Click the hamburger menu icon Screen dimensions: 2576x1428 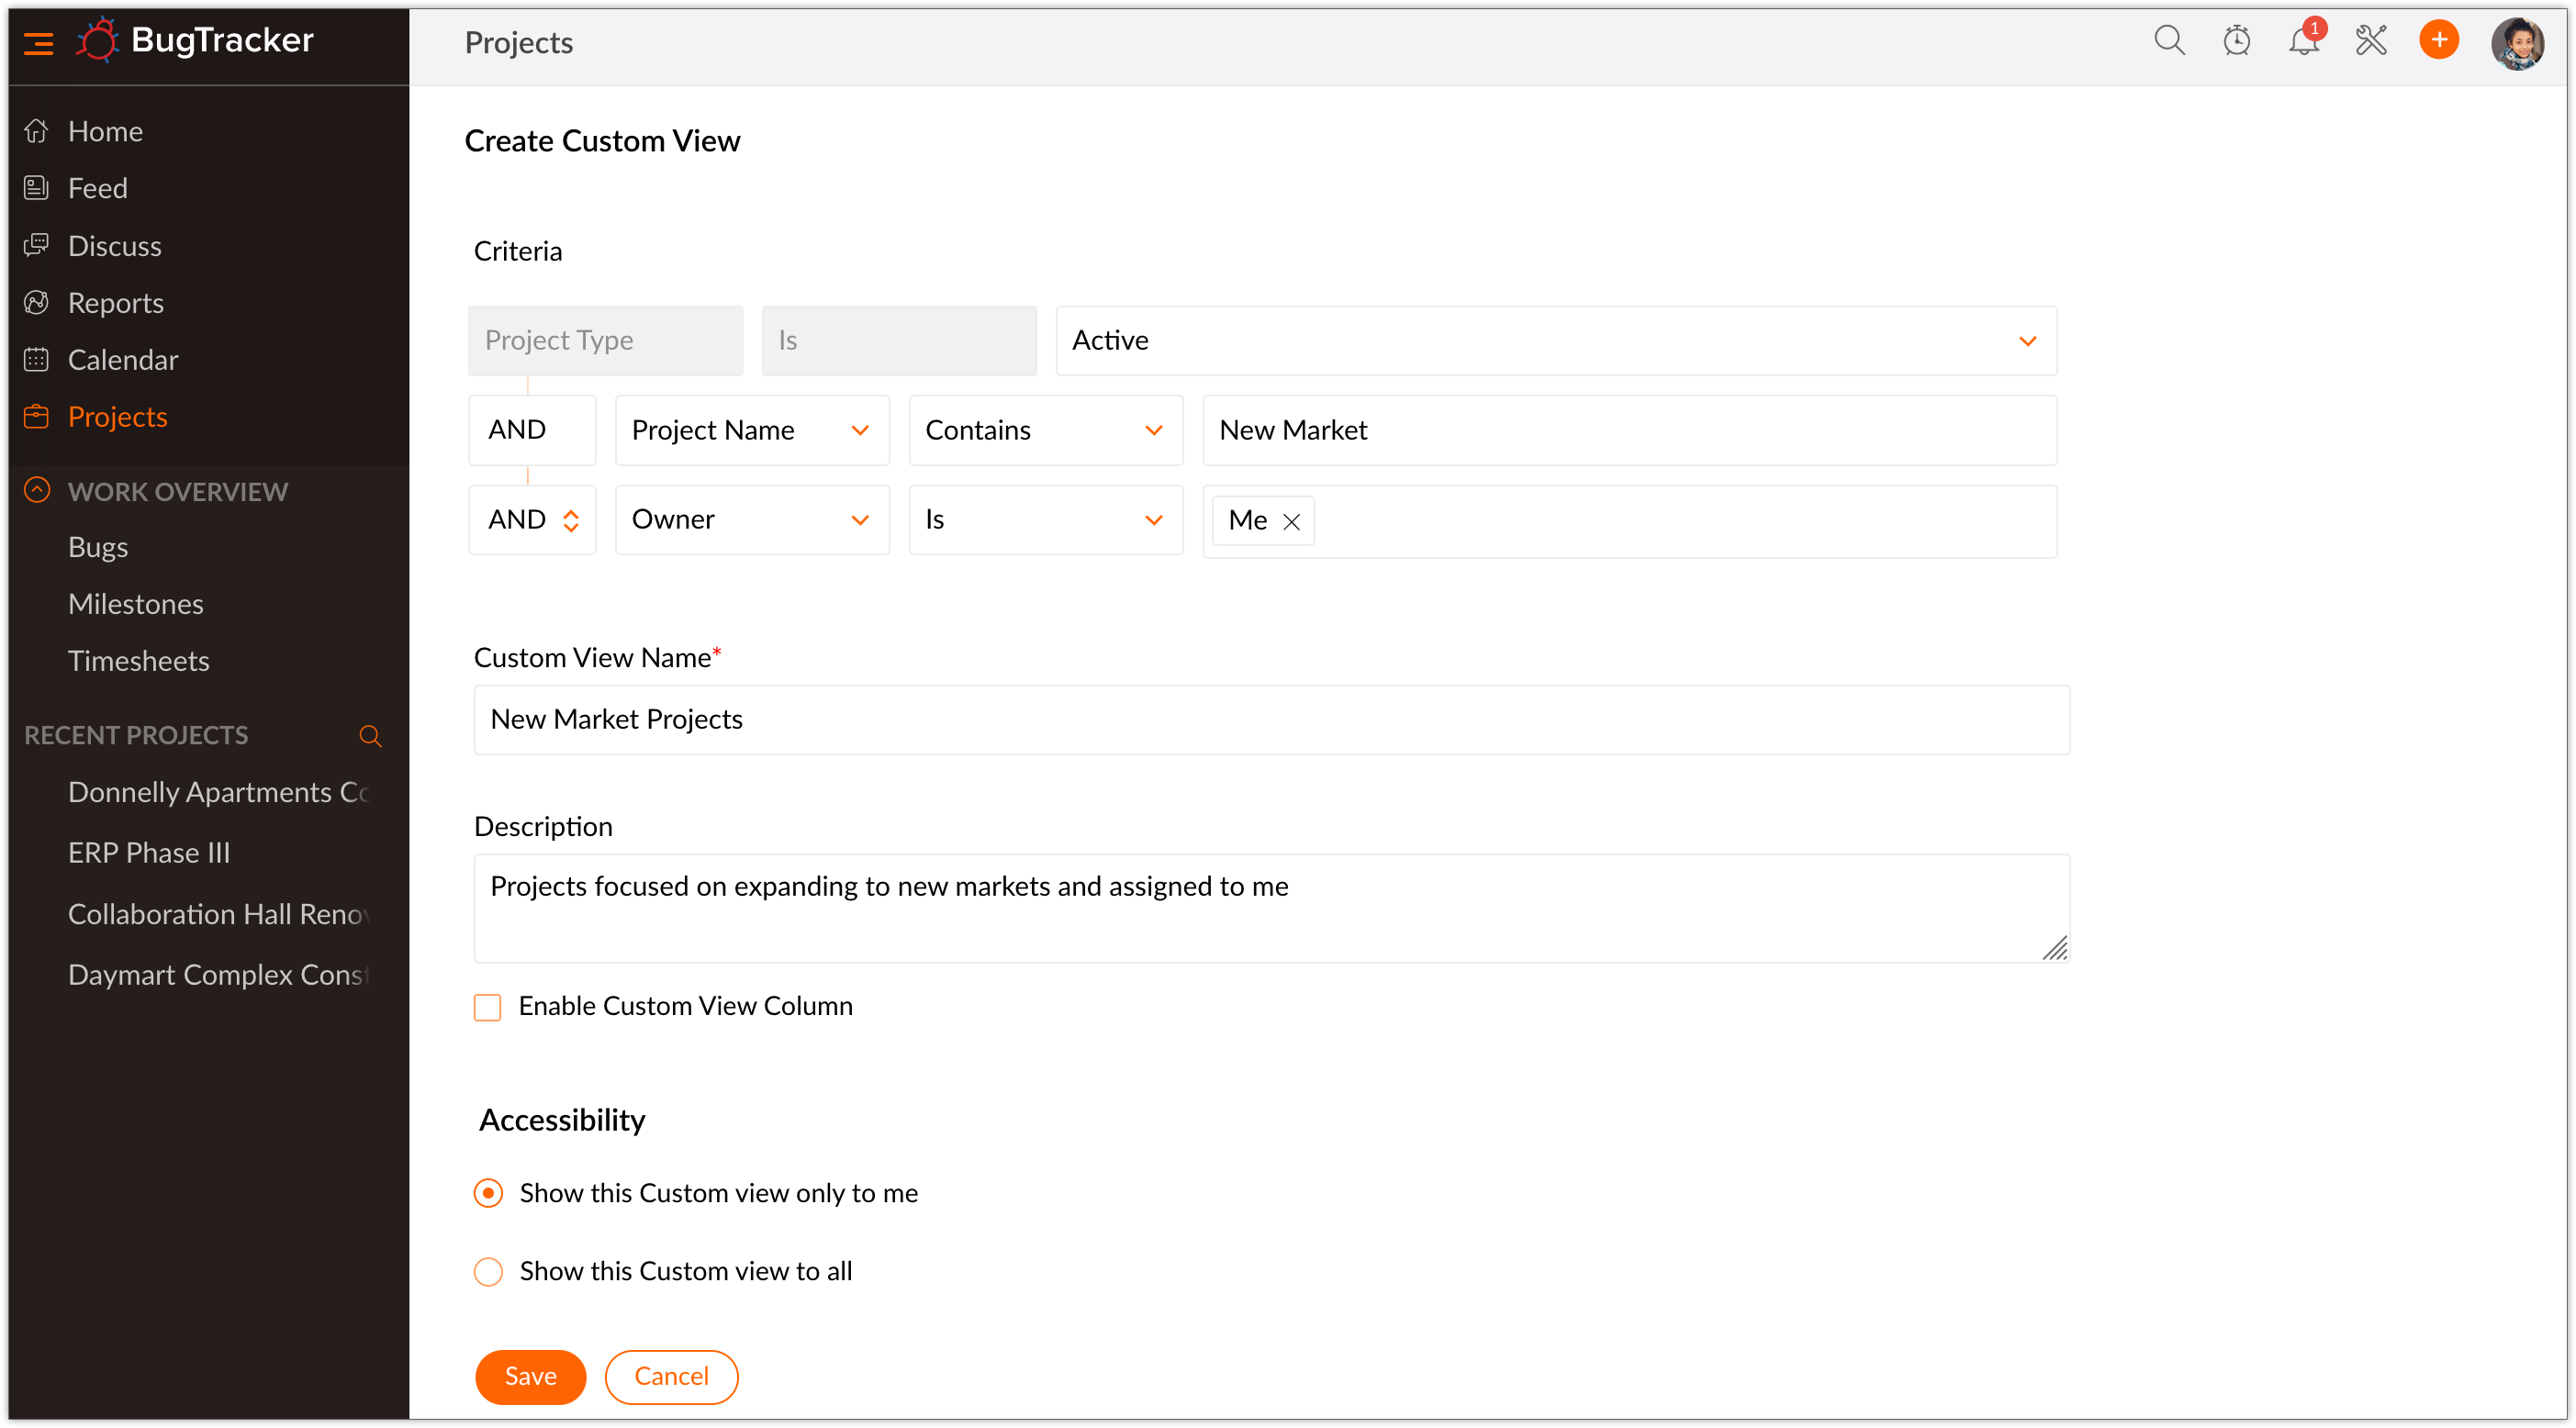[38, 43]
